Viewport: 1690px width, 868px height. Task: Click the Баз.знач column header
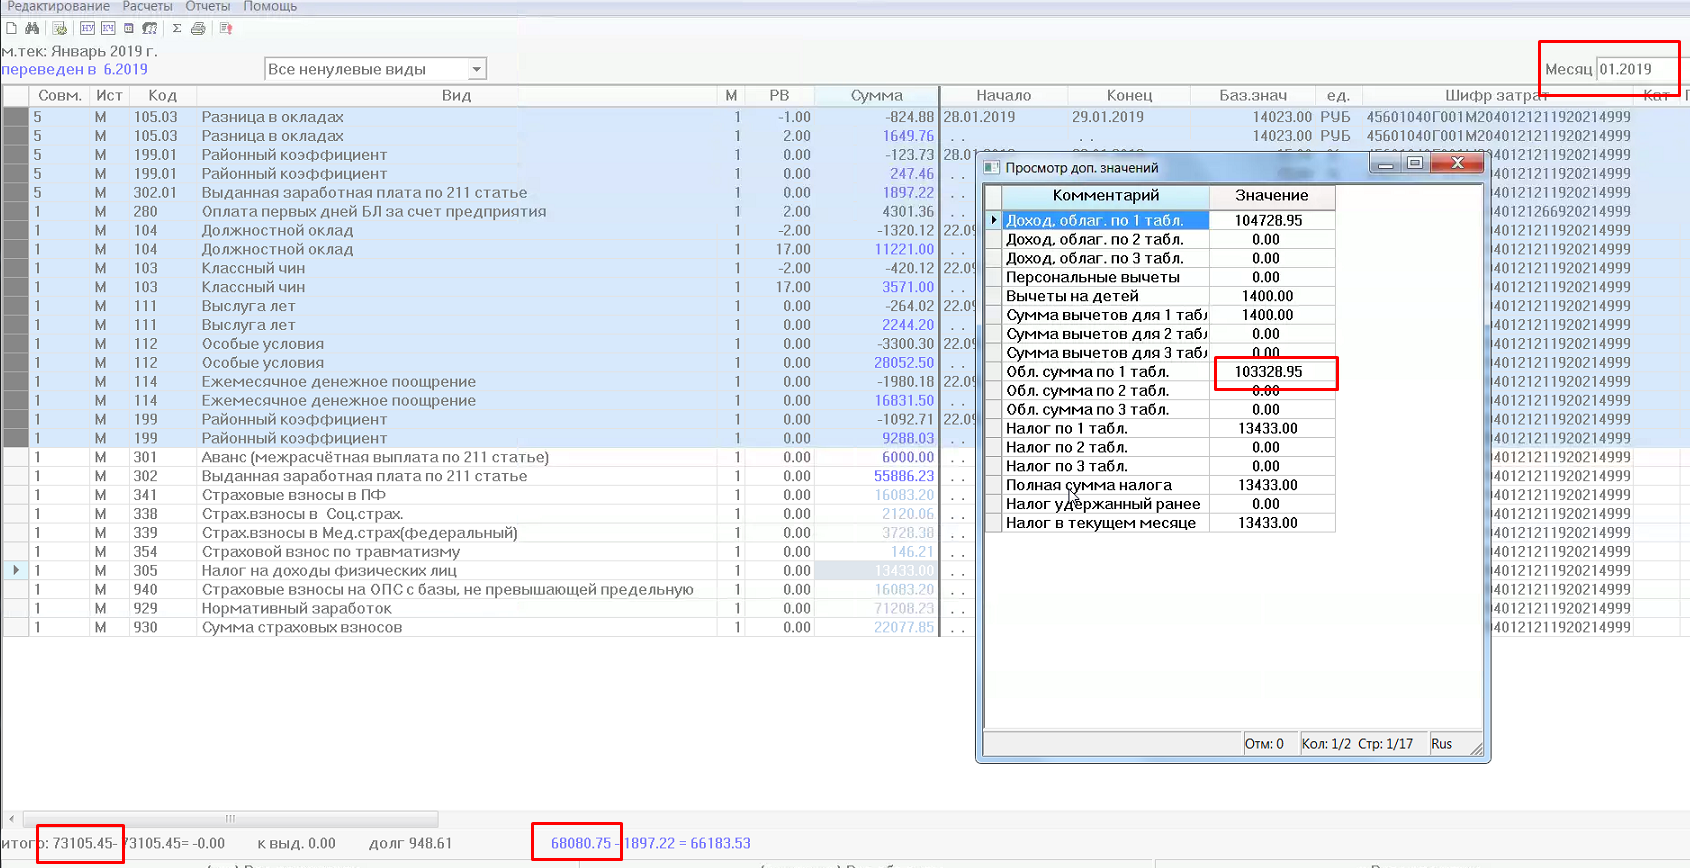(1253, 95)
